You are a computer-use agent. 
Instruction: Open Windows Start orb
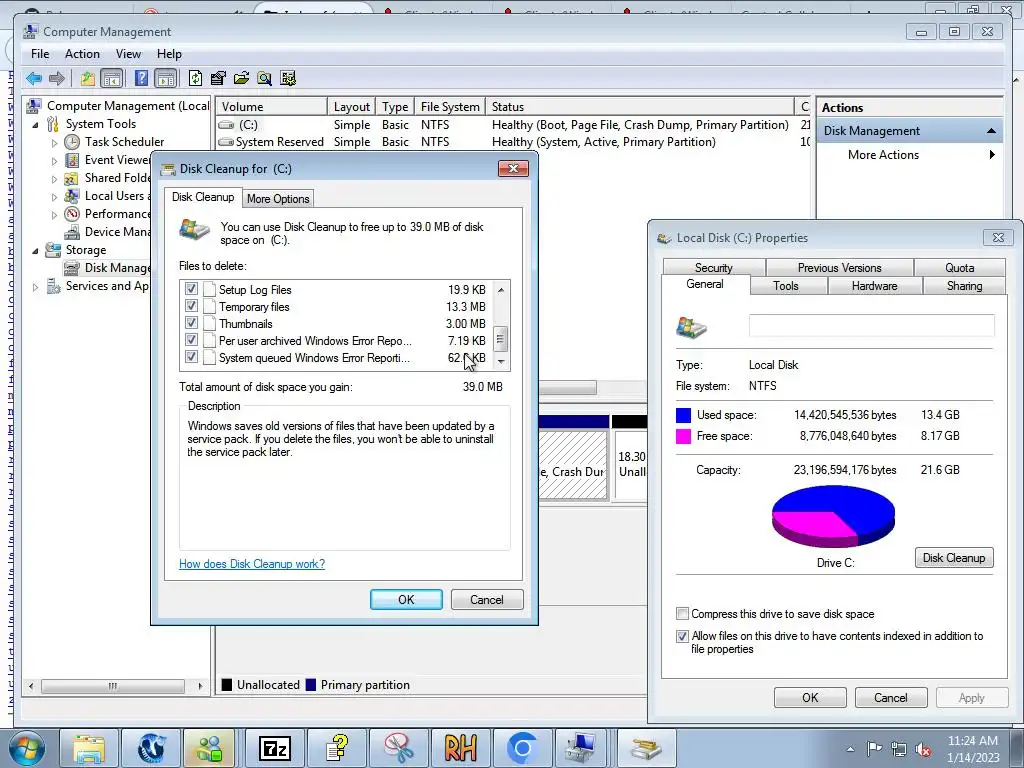(27, 748)
